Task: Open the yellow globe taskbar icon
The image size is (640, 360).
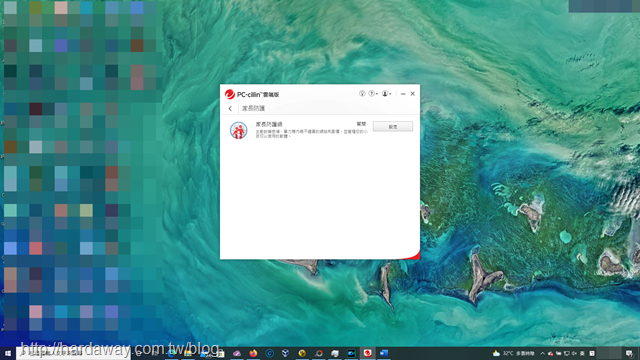Action: [x=302, y=353]
